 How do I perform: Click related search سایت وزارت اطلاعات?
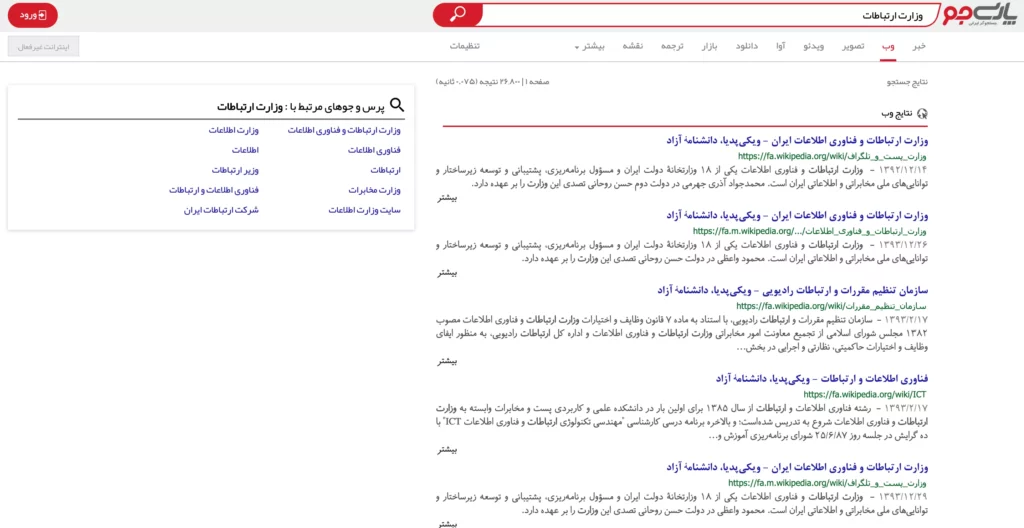tap(364, 210)
